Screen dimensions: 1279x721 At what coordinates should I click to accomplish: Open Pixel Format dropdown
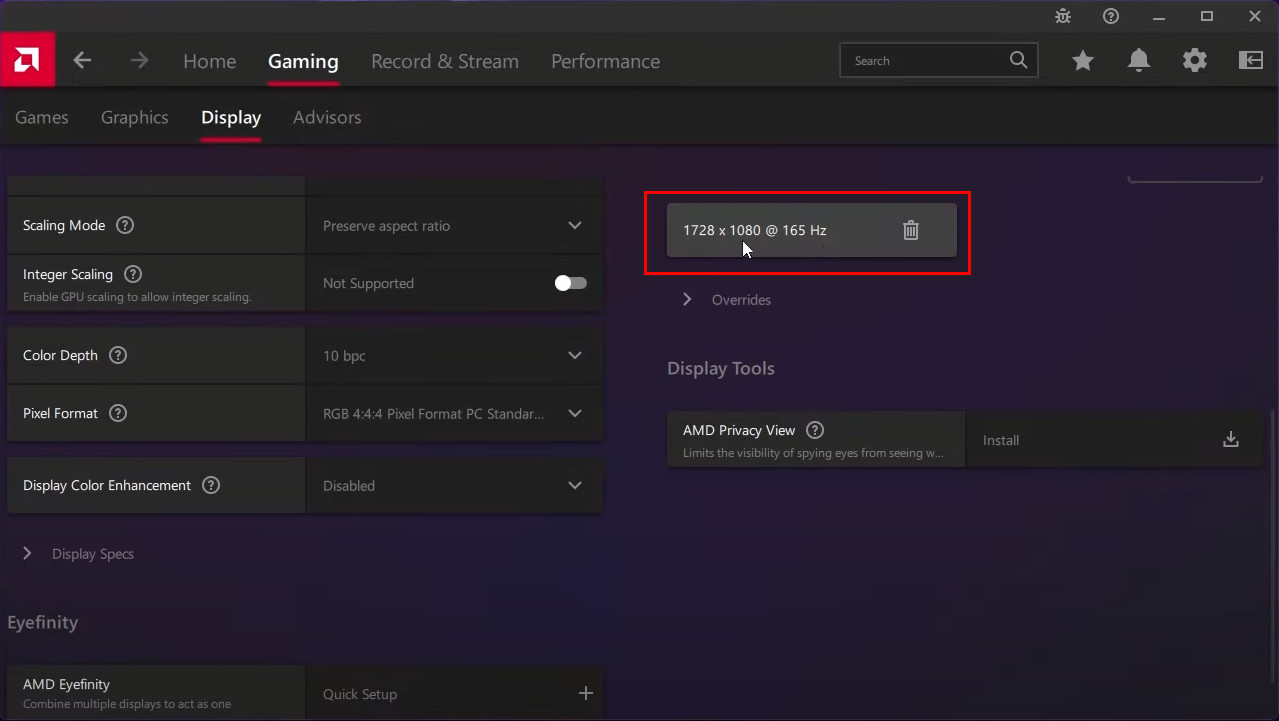pos(454,414)
